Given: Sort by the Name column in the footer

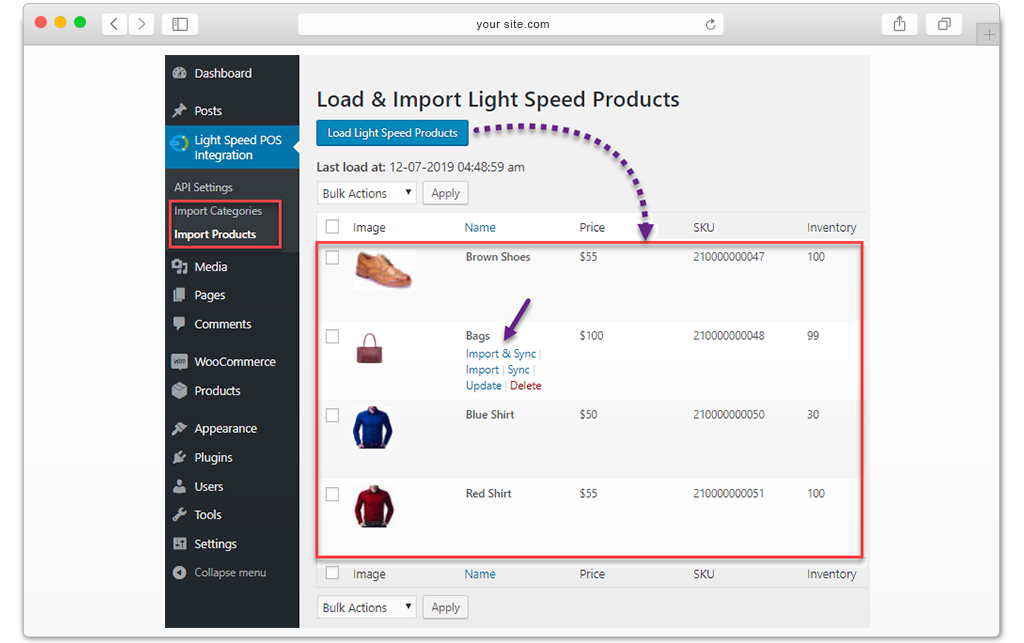Looking at the screenshot, I should pos(480,574).
